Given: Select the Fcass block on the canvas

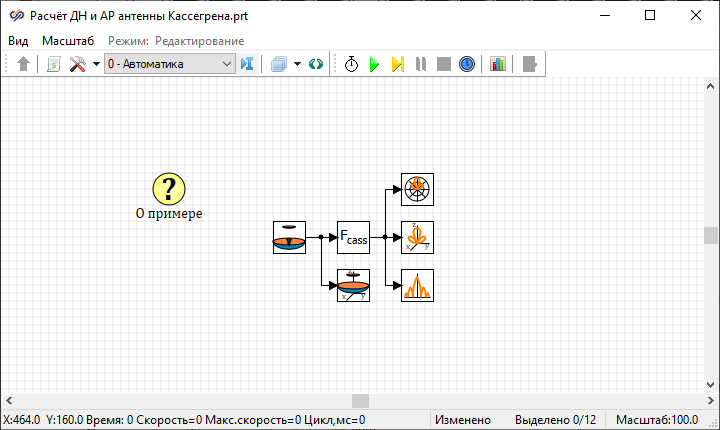Looking at the screenshot, I should coord(353,237).
